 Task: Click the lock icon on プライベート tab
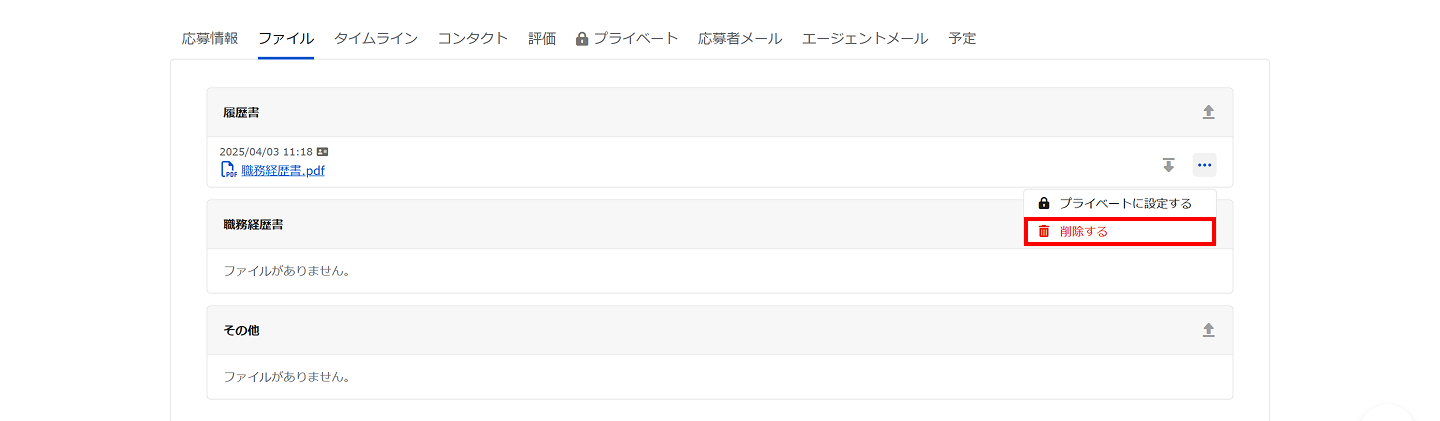click(x=582, y=39)
